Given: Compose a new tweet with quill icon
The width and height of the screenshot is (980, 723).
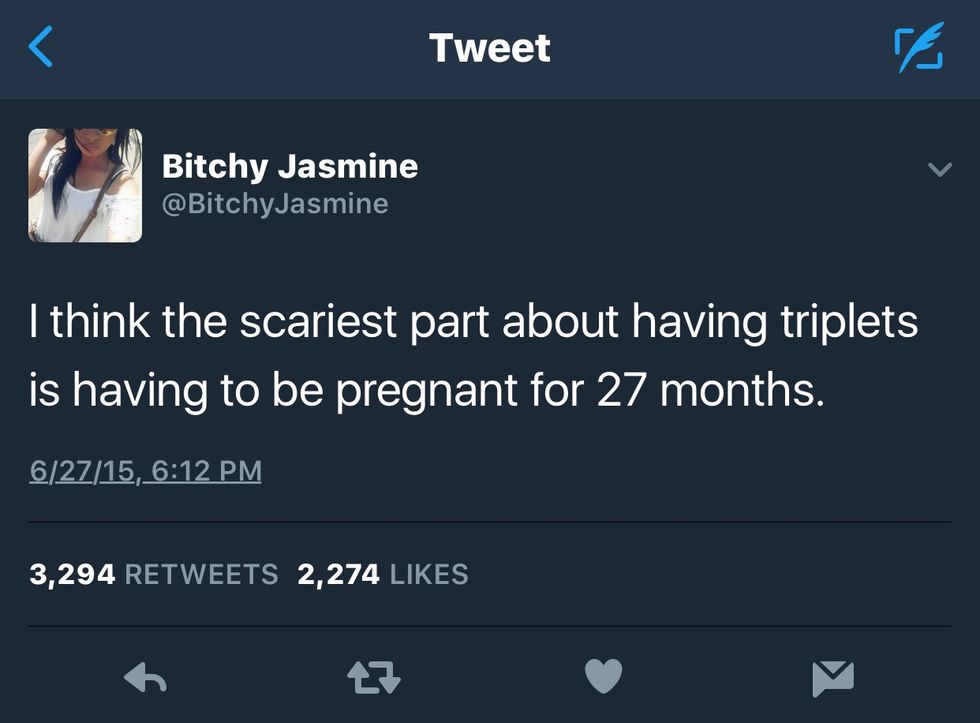Looking at the screenshot, I should point(917,48).
